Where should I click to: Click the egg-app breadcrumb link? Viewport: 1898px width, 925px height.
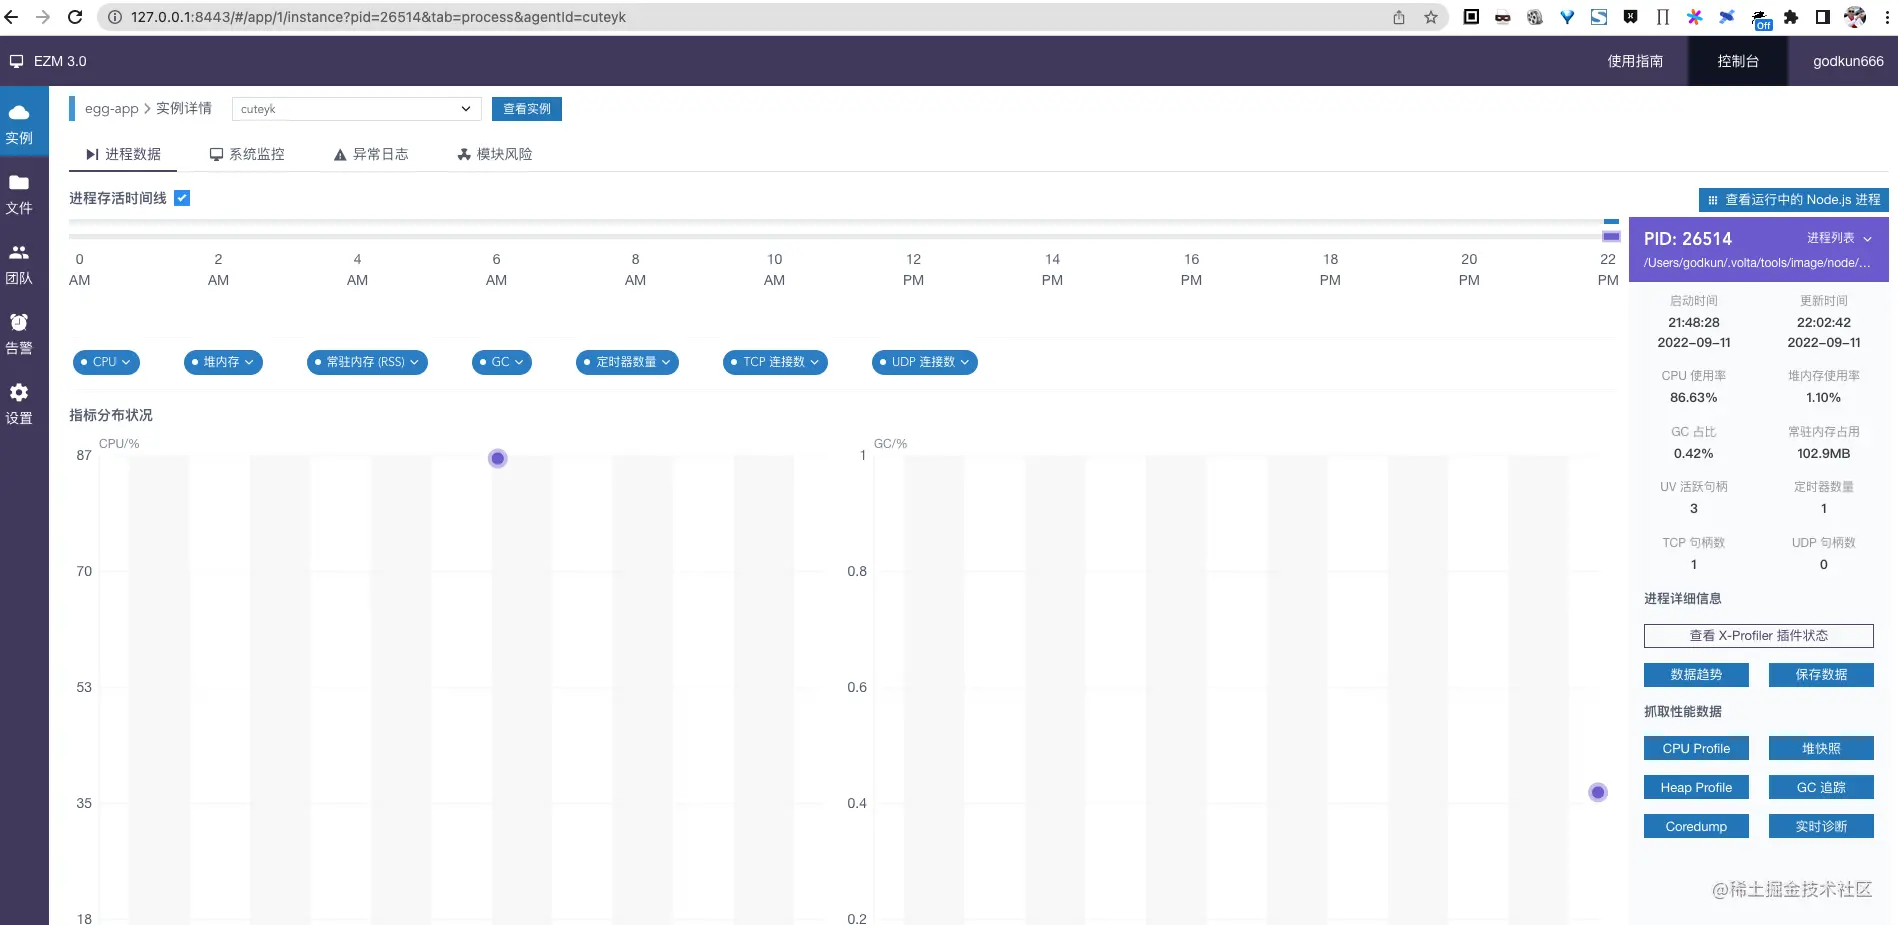click(x=111, y=109)
